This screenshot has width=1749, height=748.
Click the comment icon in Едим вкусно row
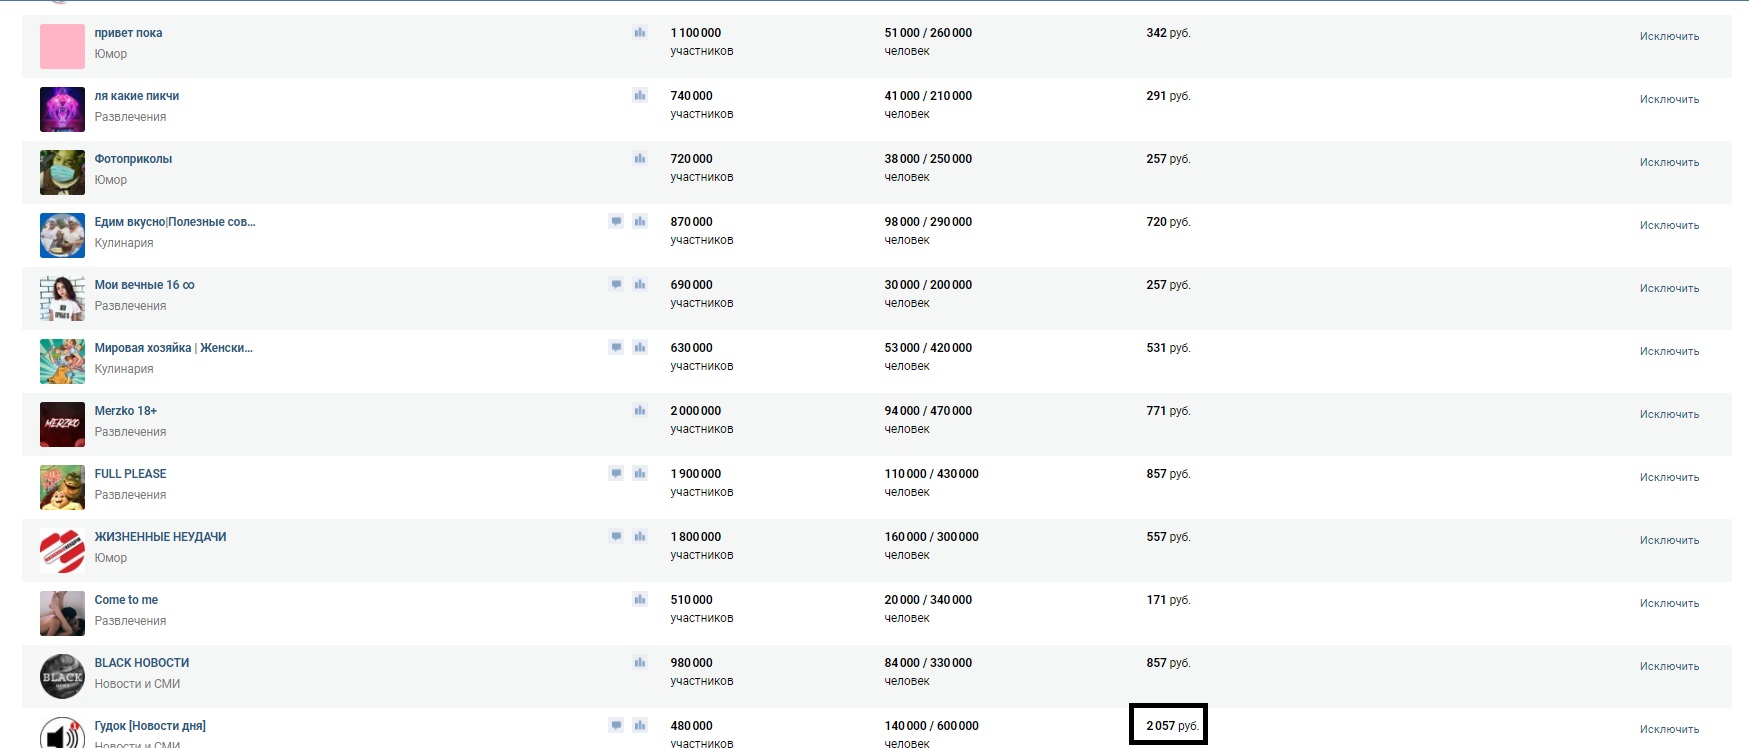pyautogui.click(x=616, y=222)
